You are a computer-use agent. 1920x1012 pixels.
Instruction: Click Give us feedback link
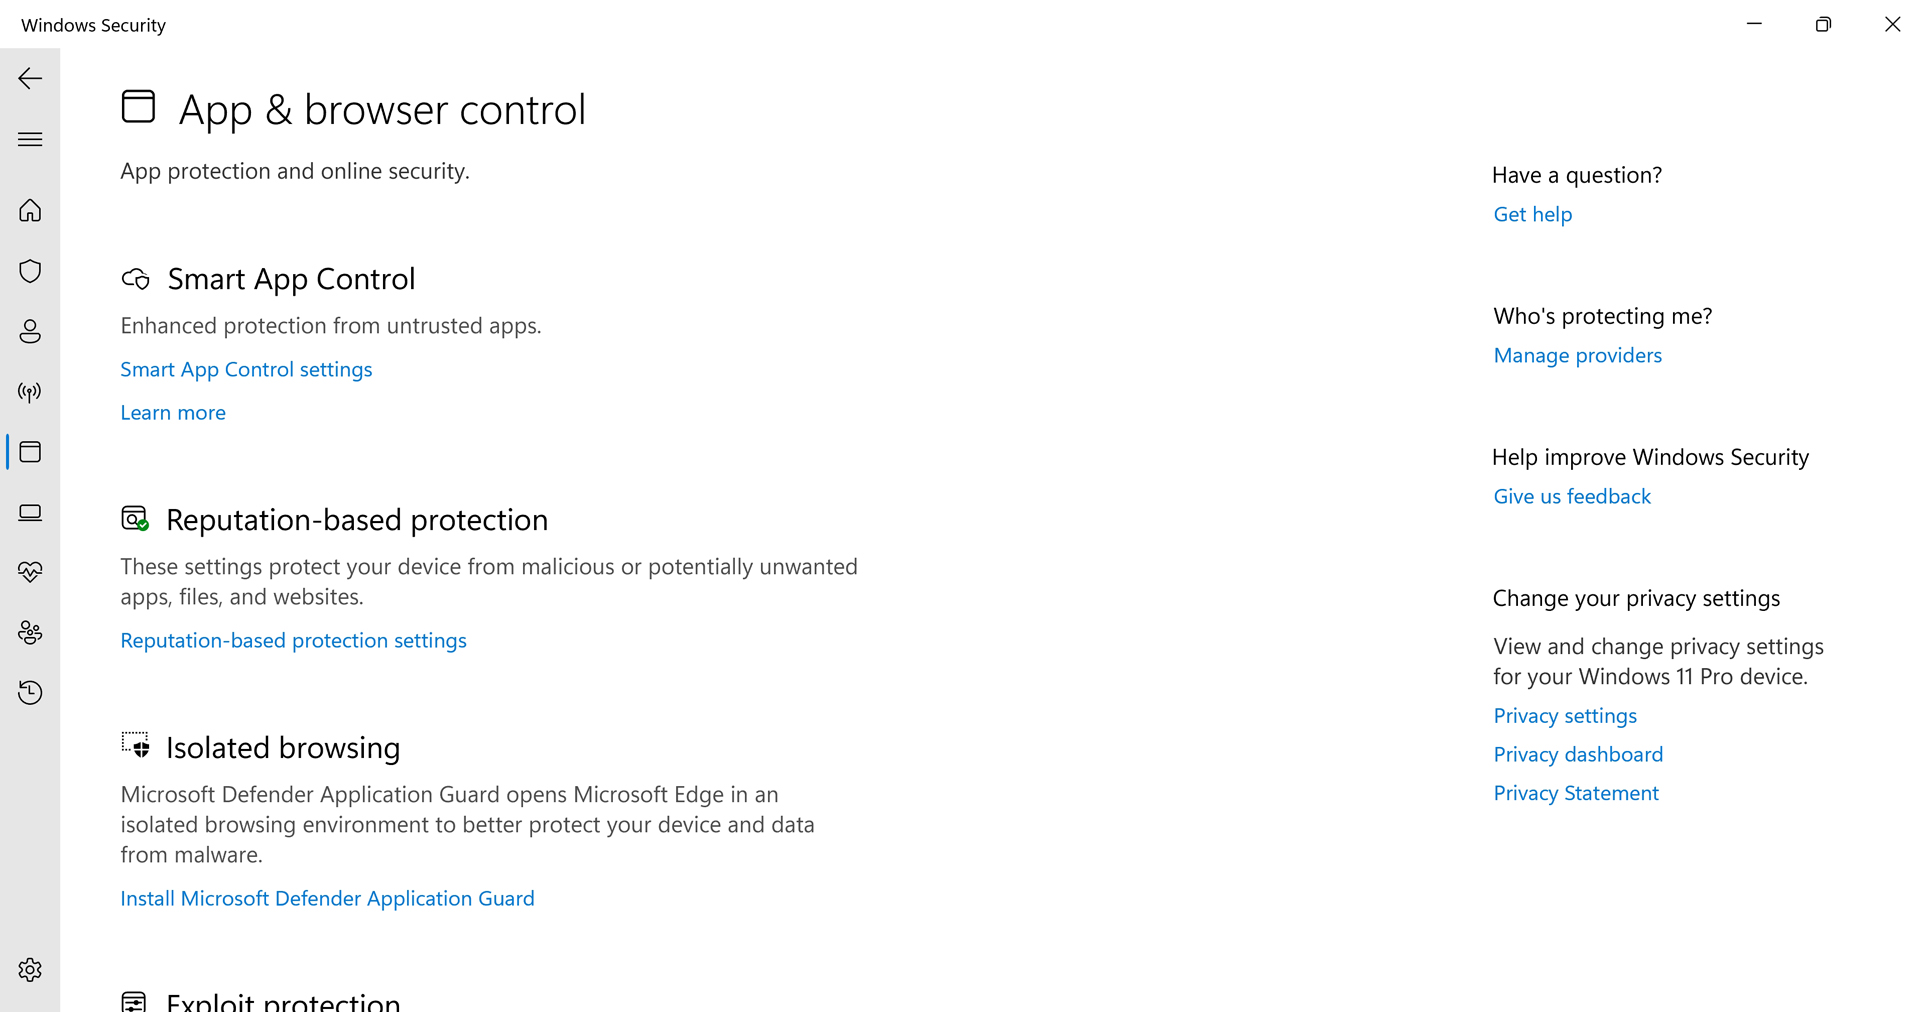click(x=1572, y=497)
